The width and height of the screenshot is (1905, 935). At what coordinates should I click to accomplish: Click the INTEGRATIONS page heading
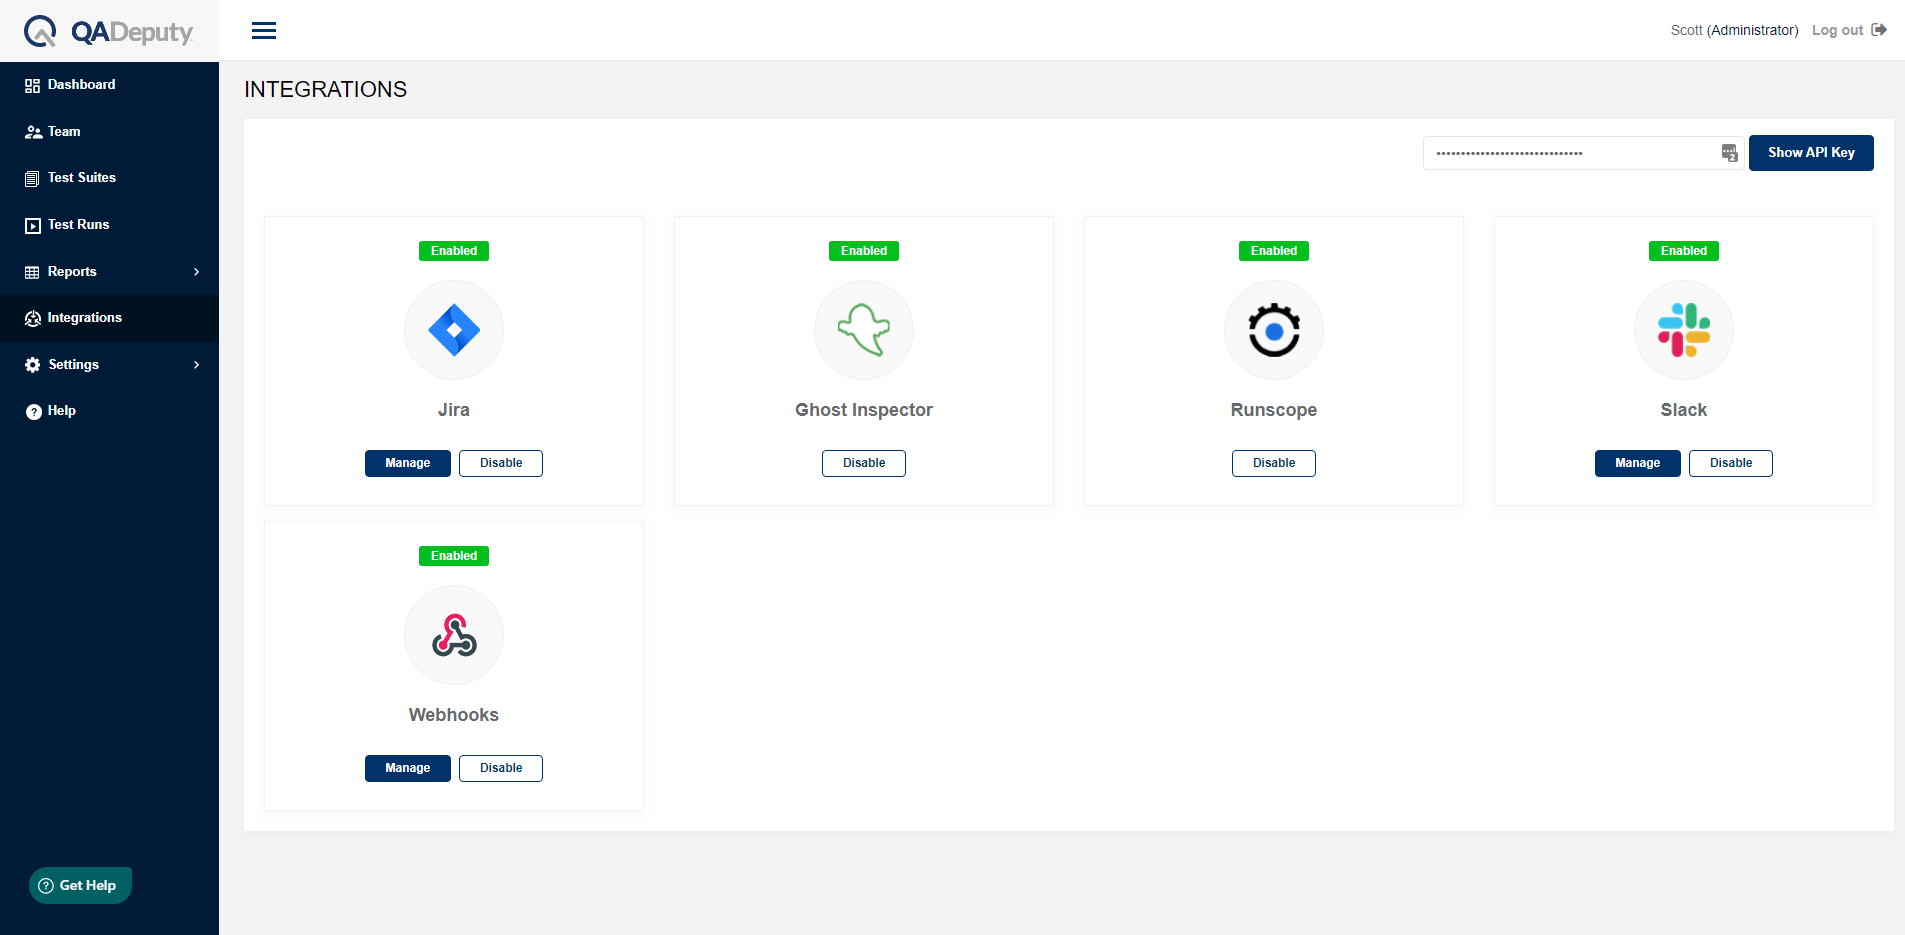(x=326, y=90)
